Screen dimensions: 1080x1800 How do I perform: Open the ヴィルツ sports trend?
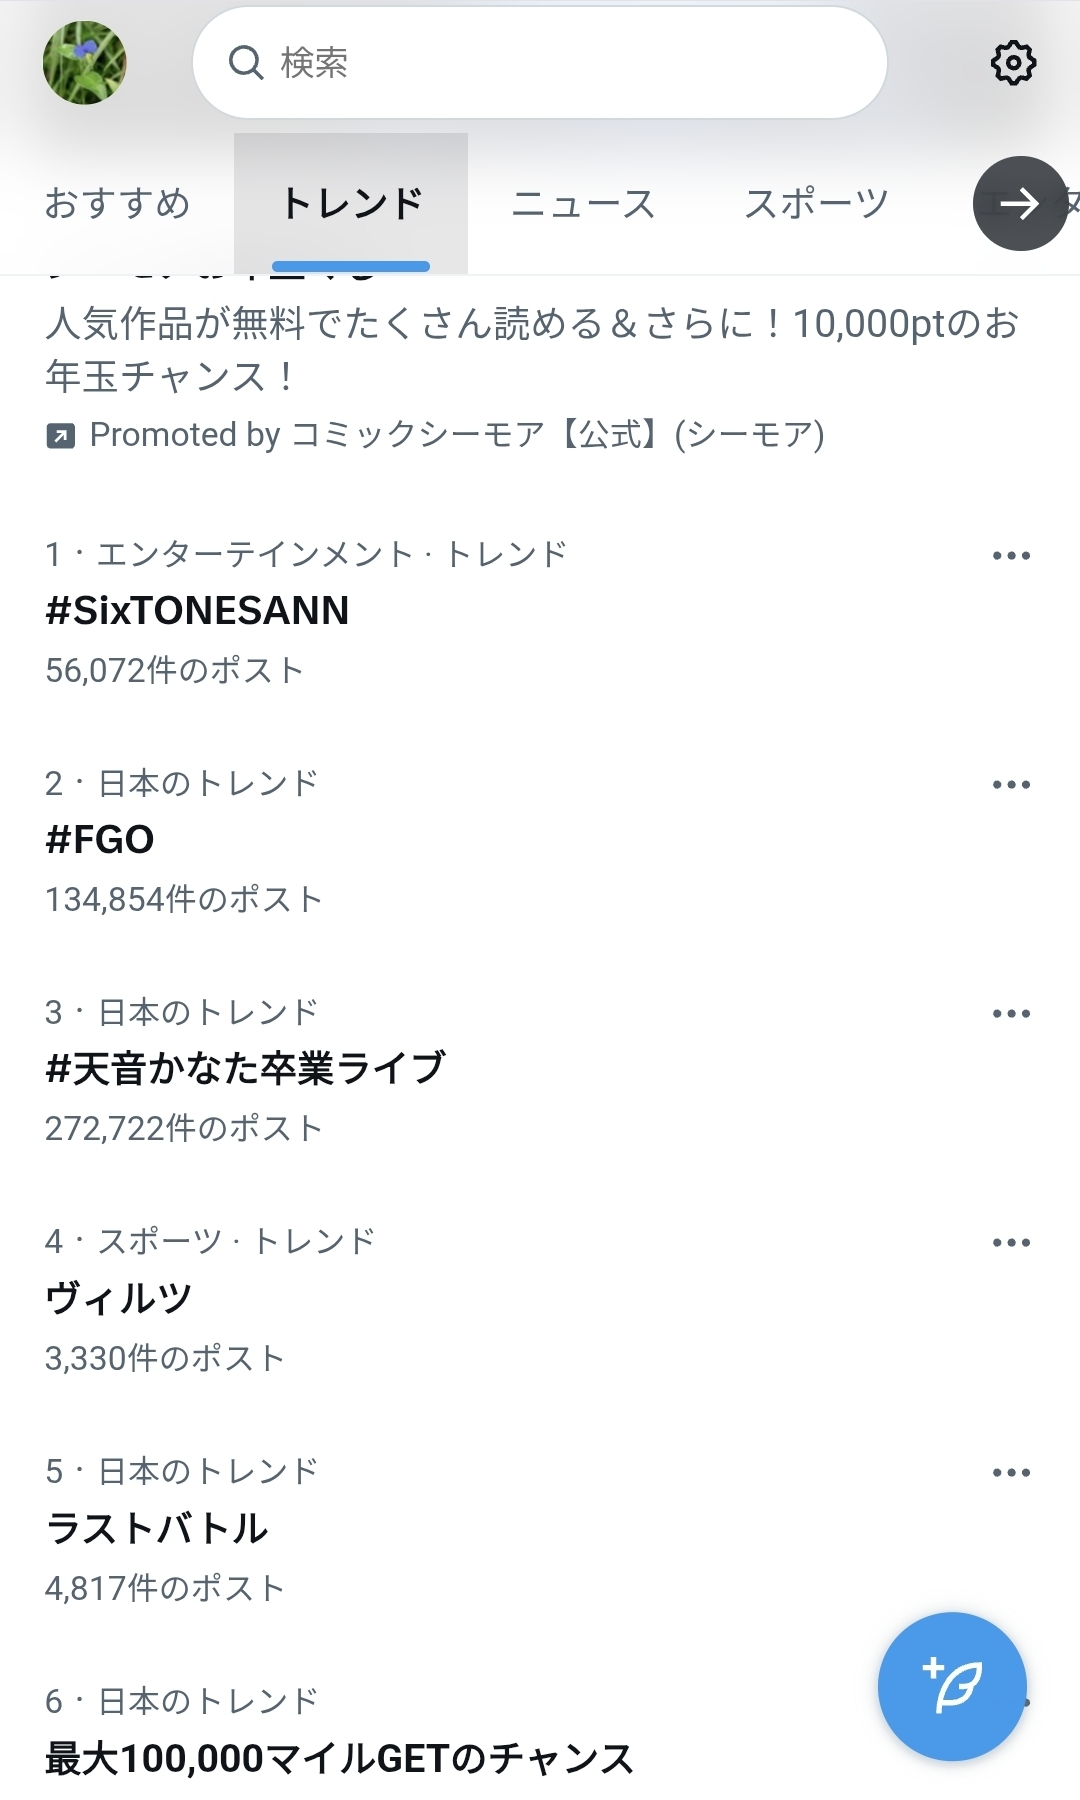point(119,1299)
